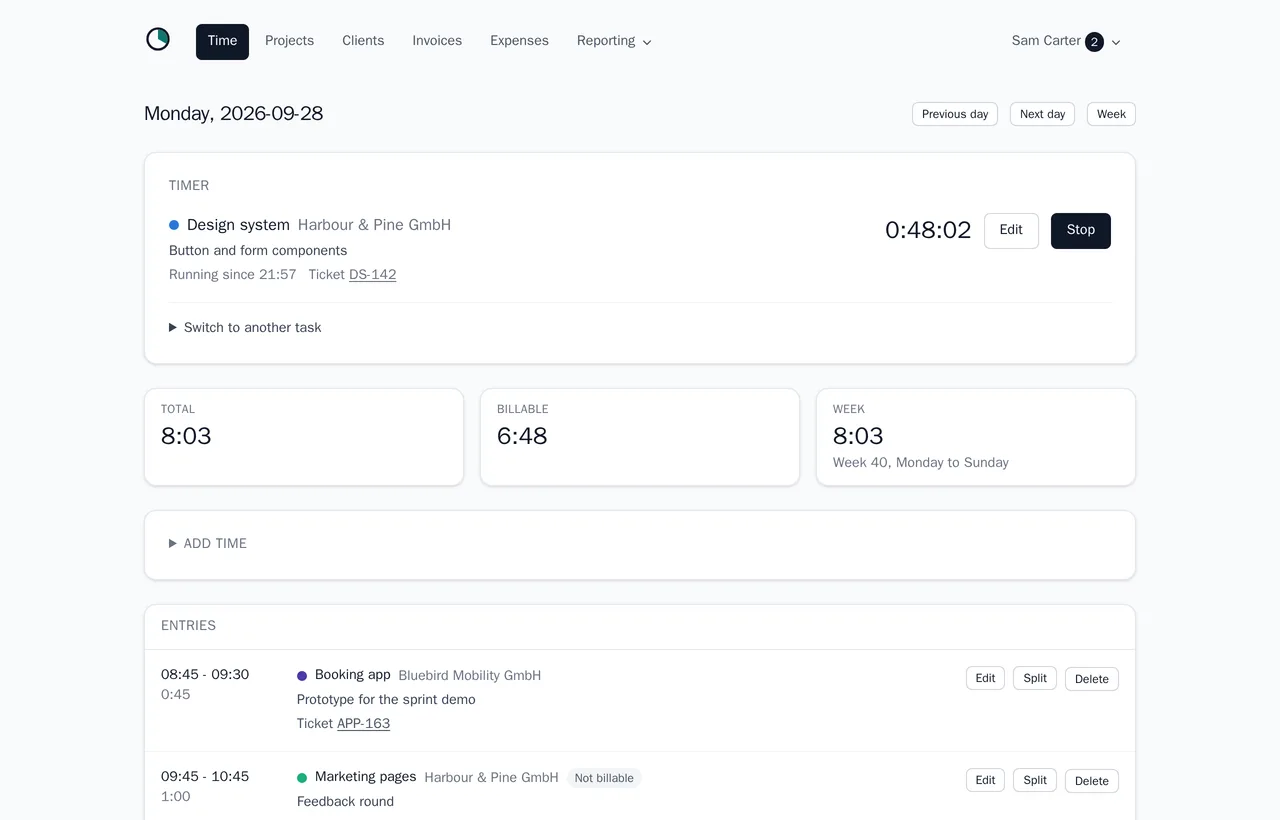Click the Billable total 6:48
This screenshot has width=1280, height=820.
[x=522, y=436]
